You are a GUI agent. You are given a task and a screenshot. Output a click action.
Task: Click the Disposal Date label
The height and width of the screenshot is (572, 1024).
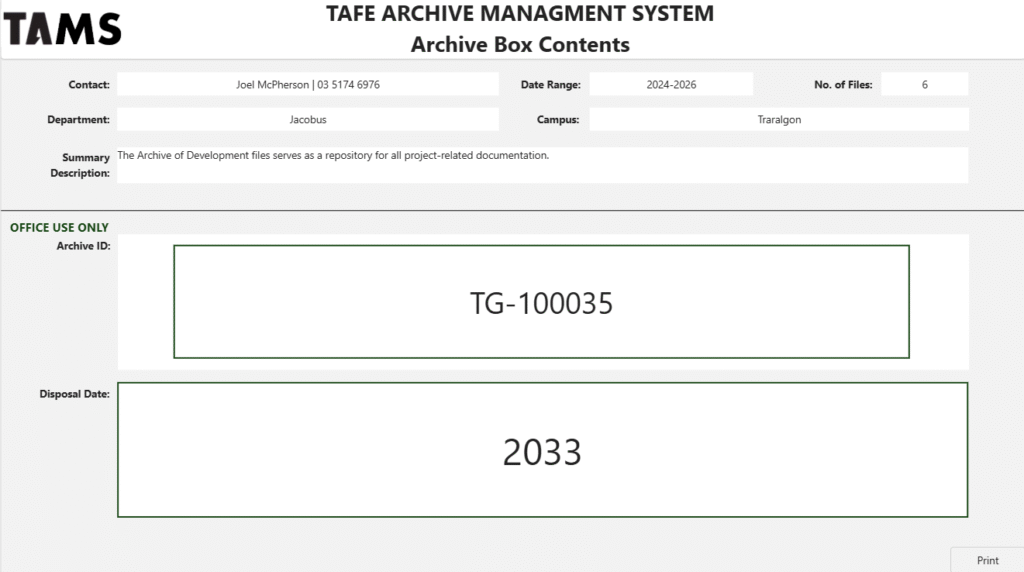point(74,394)
